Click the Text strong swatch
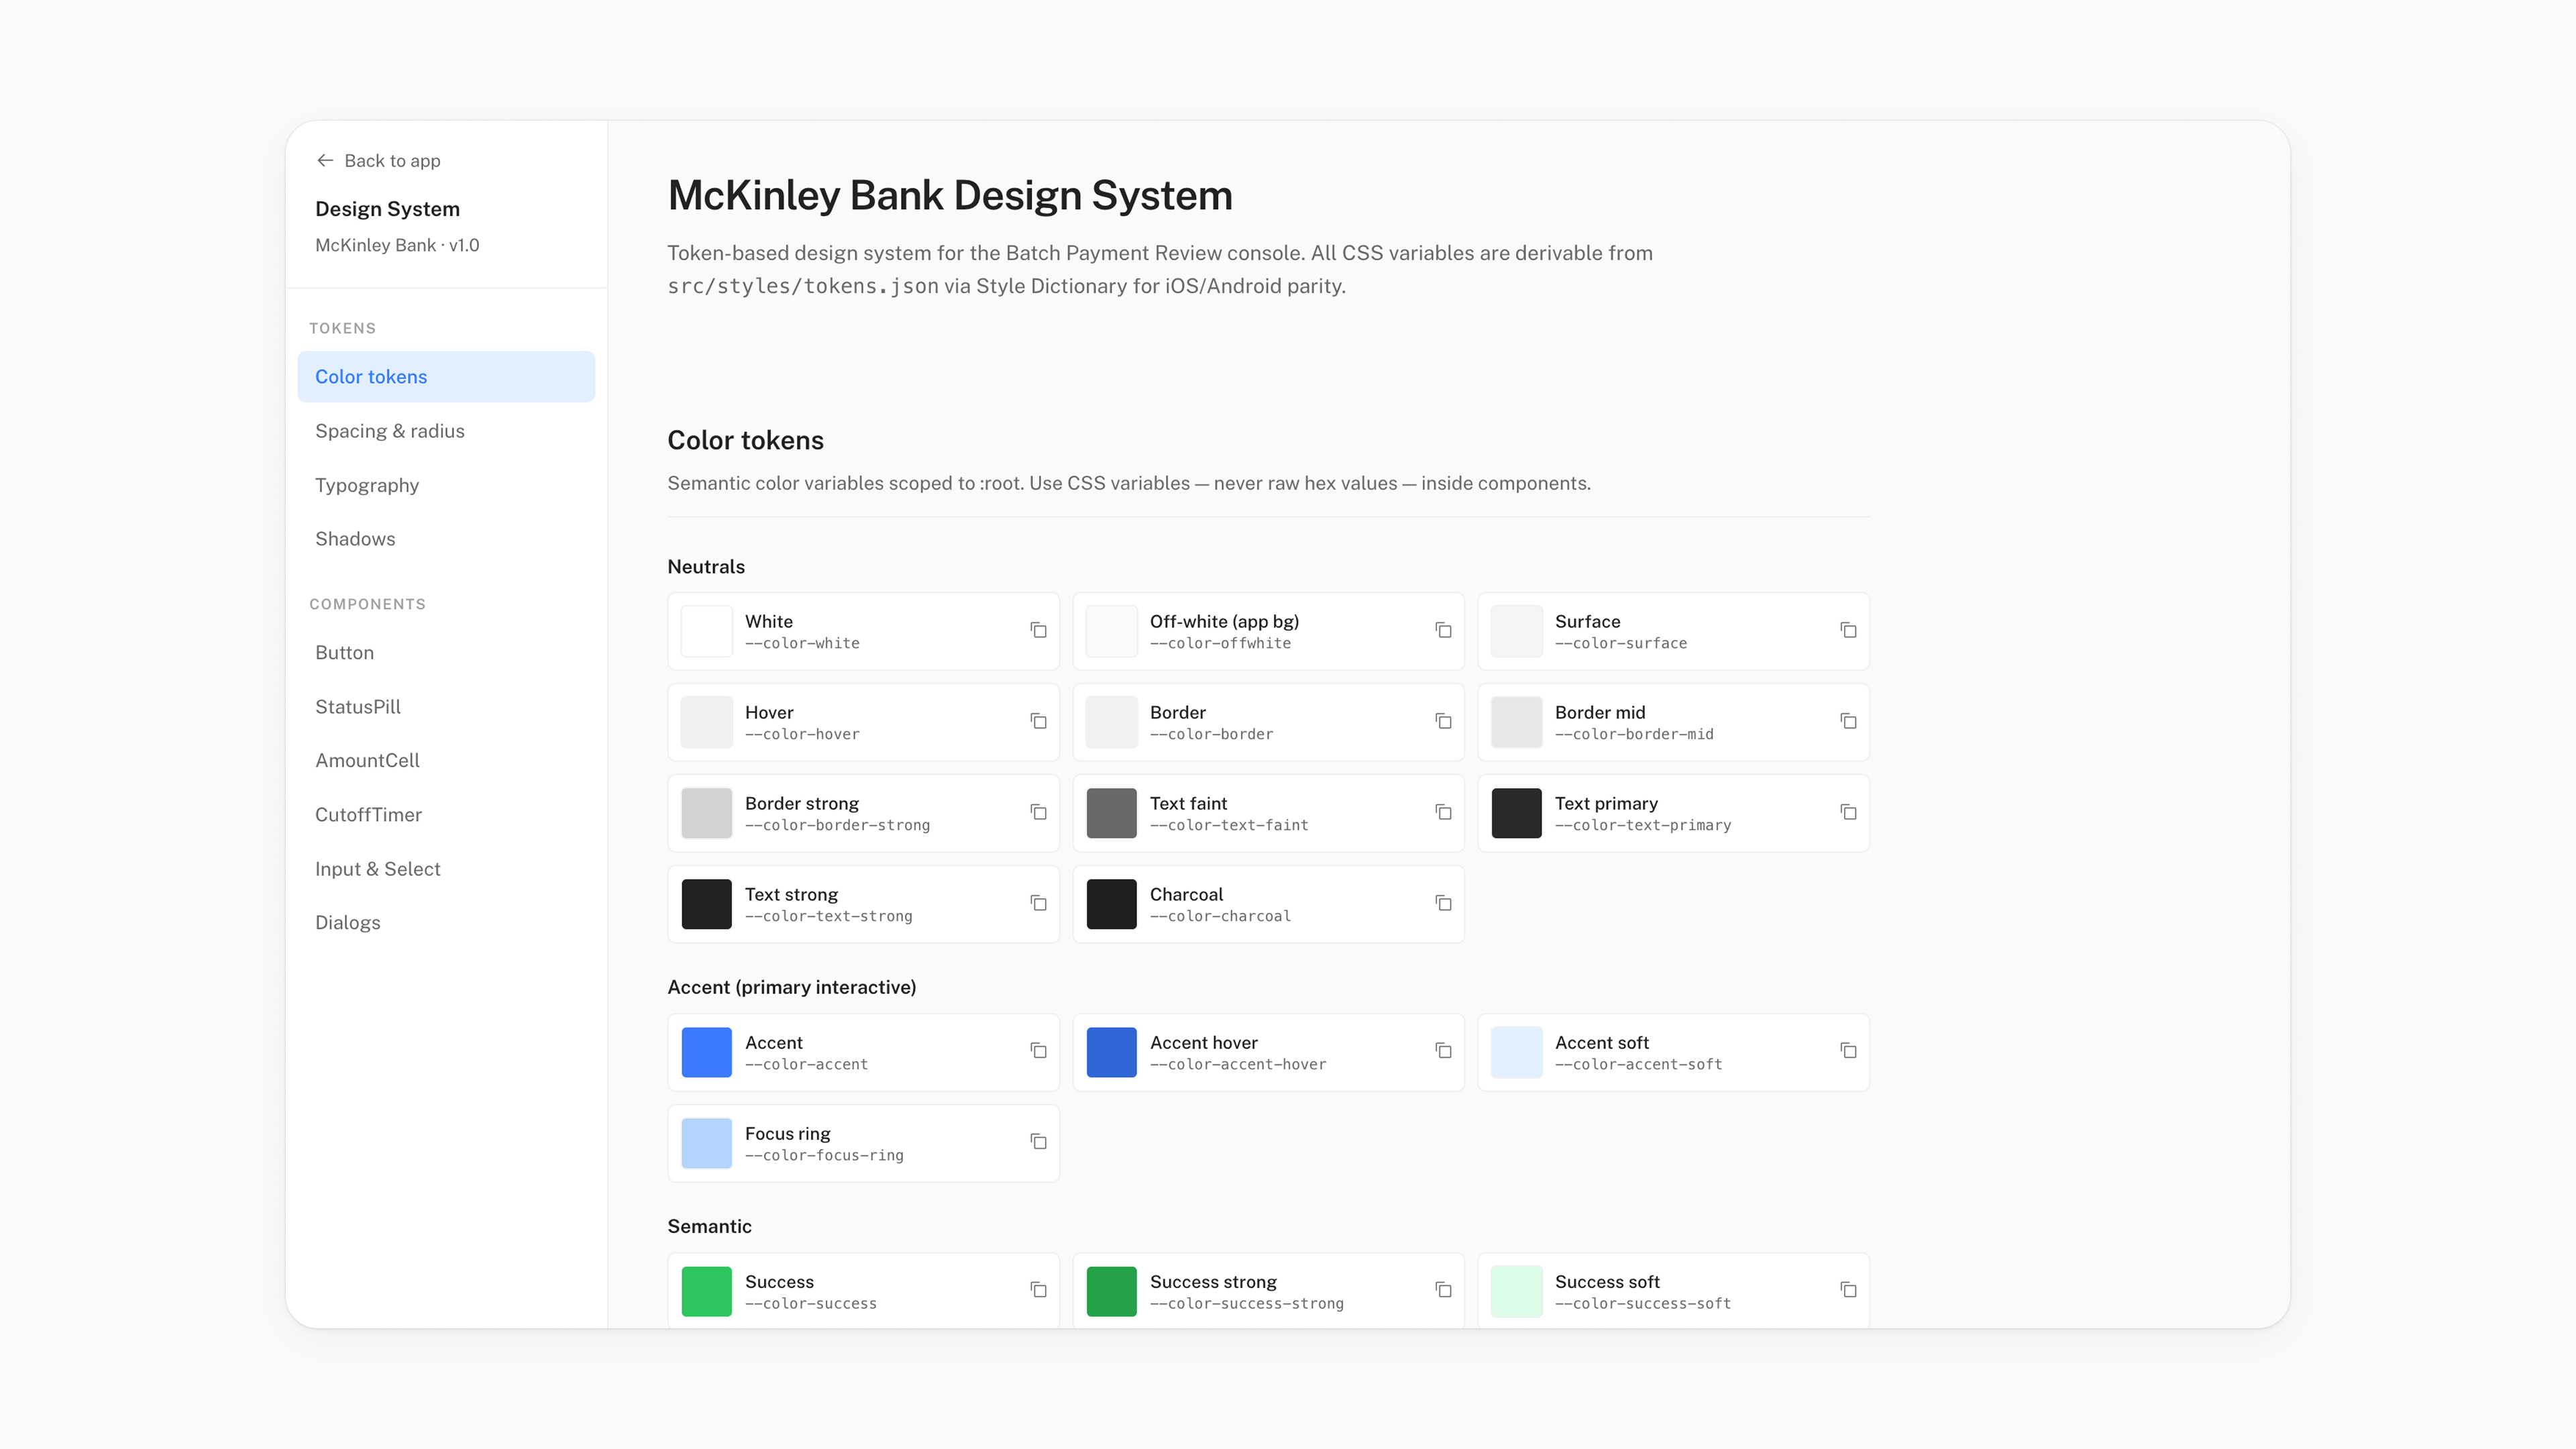Viewport: 2576px width, 1449px height. pyautogui.click(x=706, y=904)
